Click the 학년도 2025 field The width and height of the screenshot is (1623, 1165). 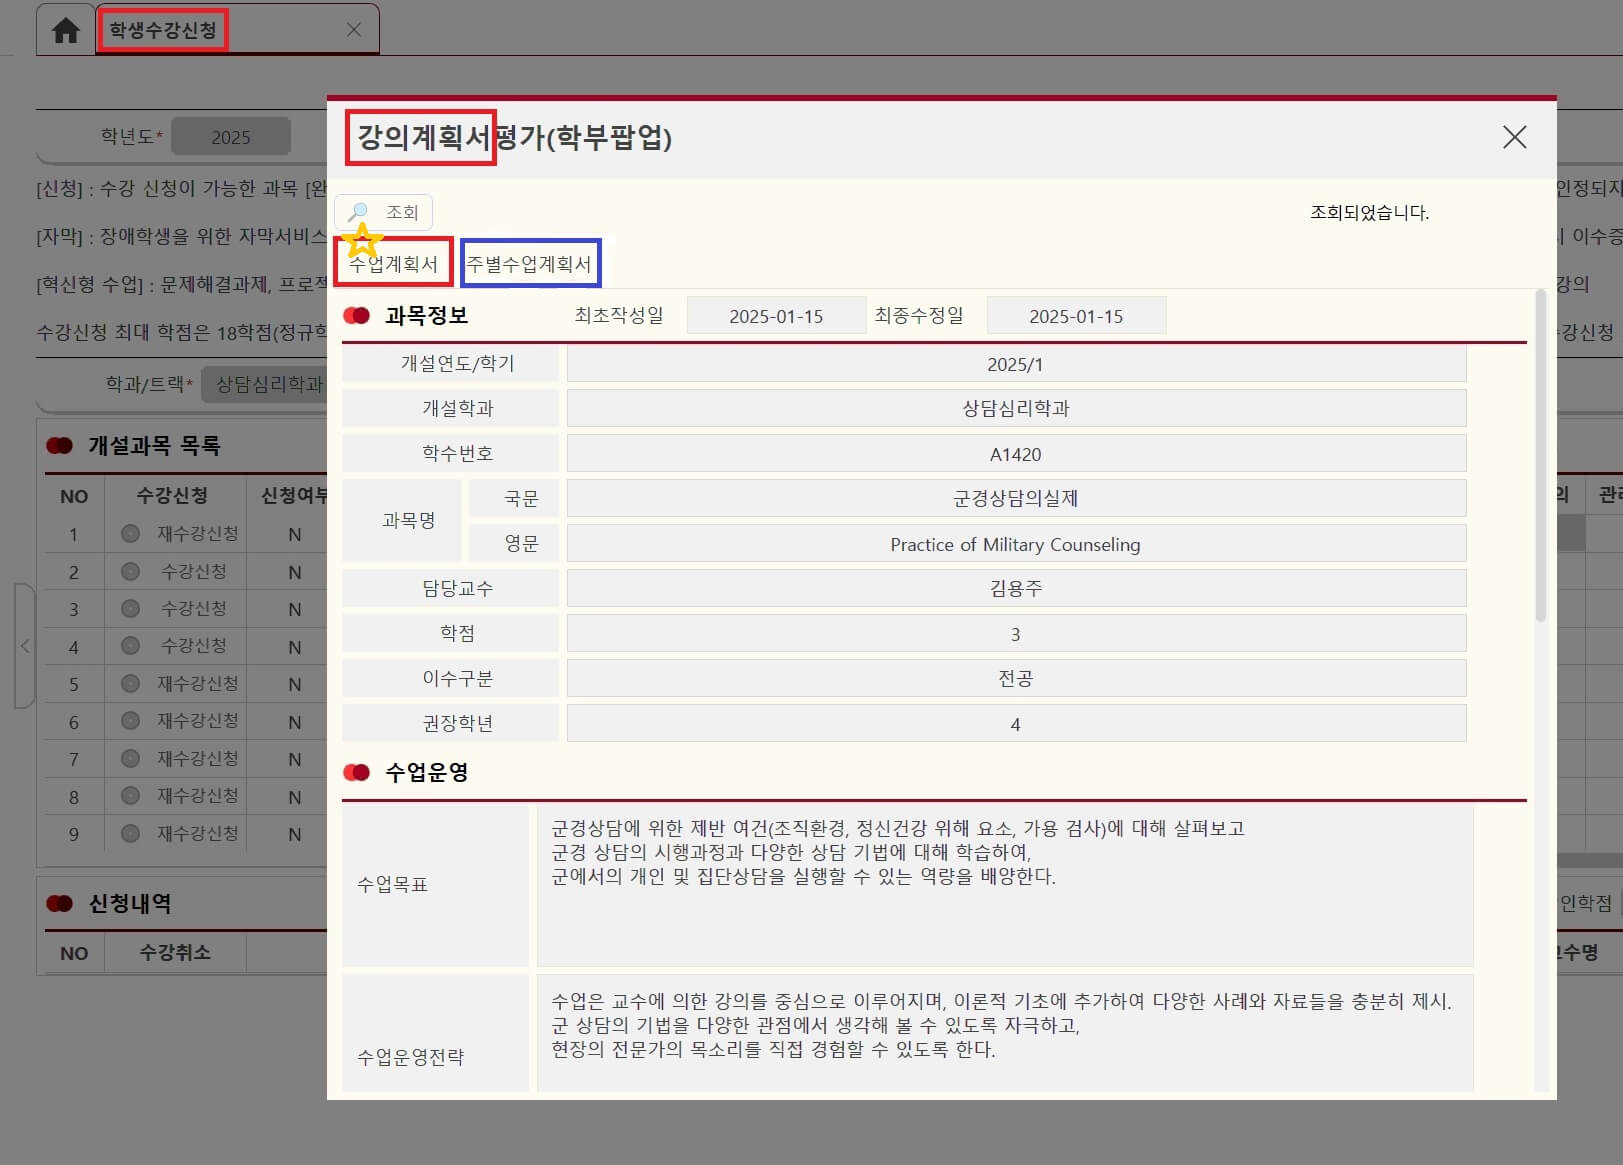(x=231, y=137)
